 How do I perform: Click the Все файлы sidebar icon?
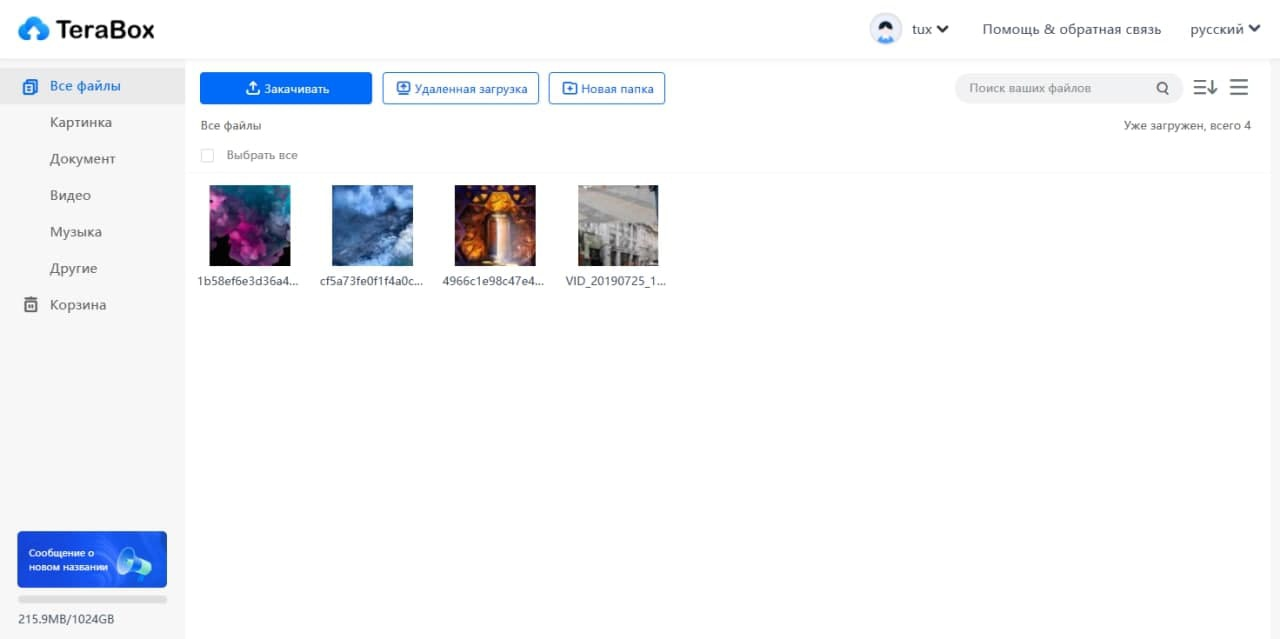(30, 86)
